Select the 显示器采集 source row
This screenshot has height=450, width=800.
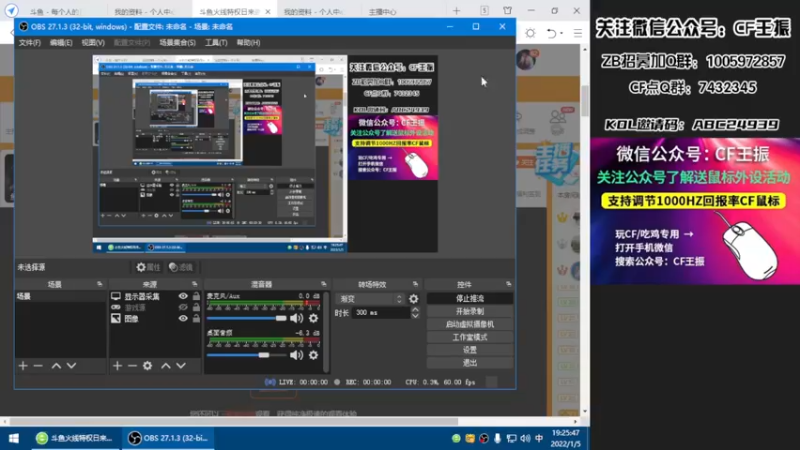pos(156,296)
